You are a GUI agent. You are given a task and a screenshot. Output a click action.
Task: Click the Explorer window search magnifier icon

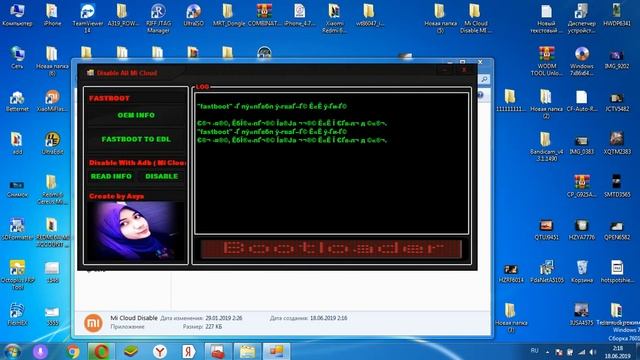point(484,79)
